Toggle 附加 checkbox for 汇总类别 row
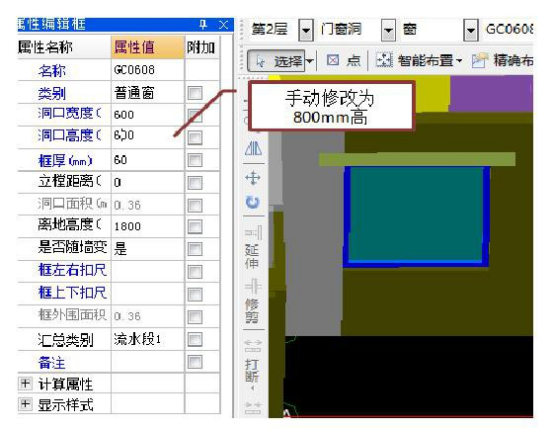This screenshot has height=429, width=554. tap(195, 340)
